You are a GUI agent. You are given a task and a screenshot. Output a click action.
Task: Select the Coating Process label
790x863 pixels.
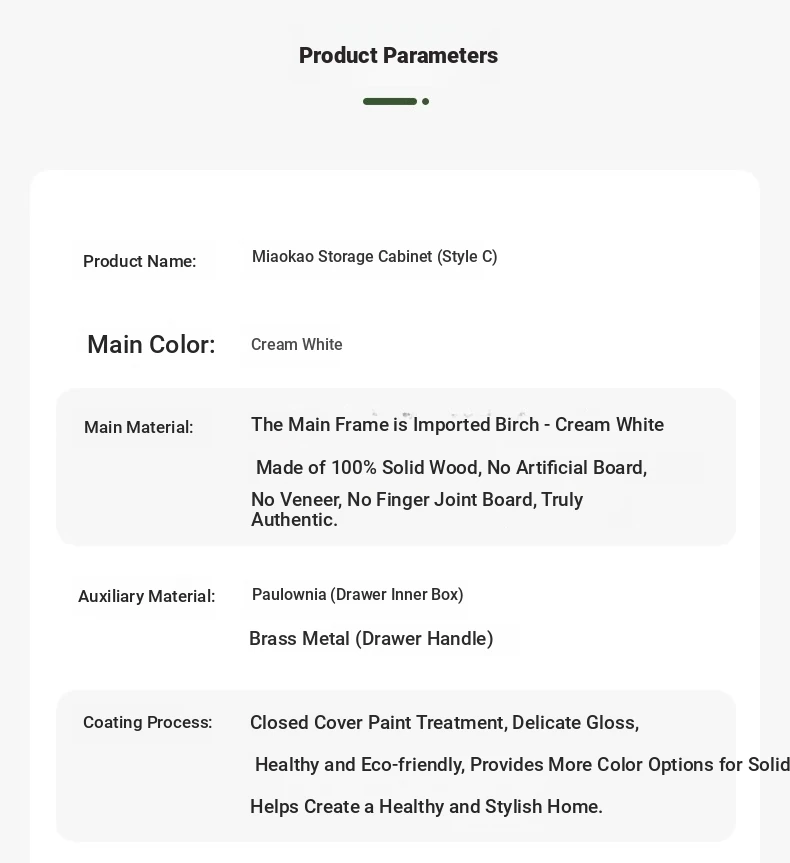[x=148, y=722]
